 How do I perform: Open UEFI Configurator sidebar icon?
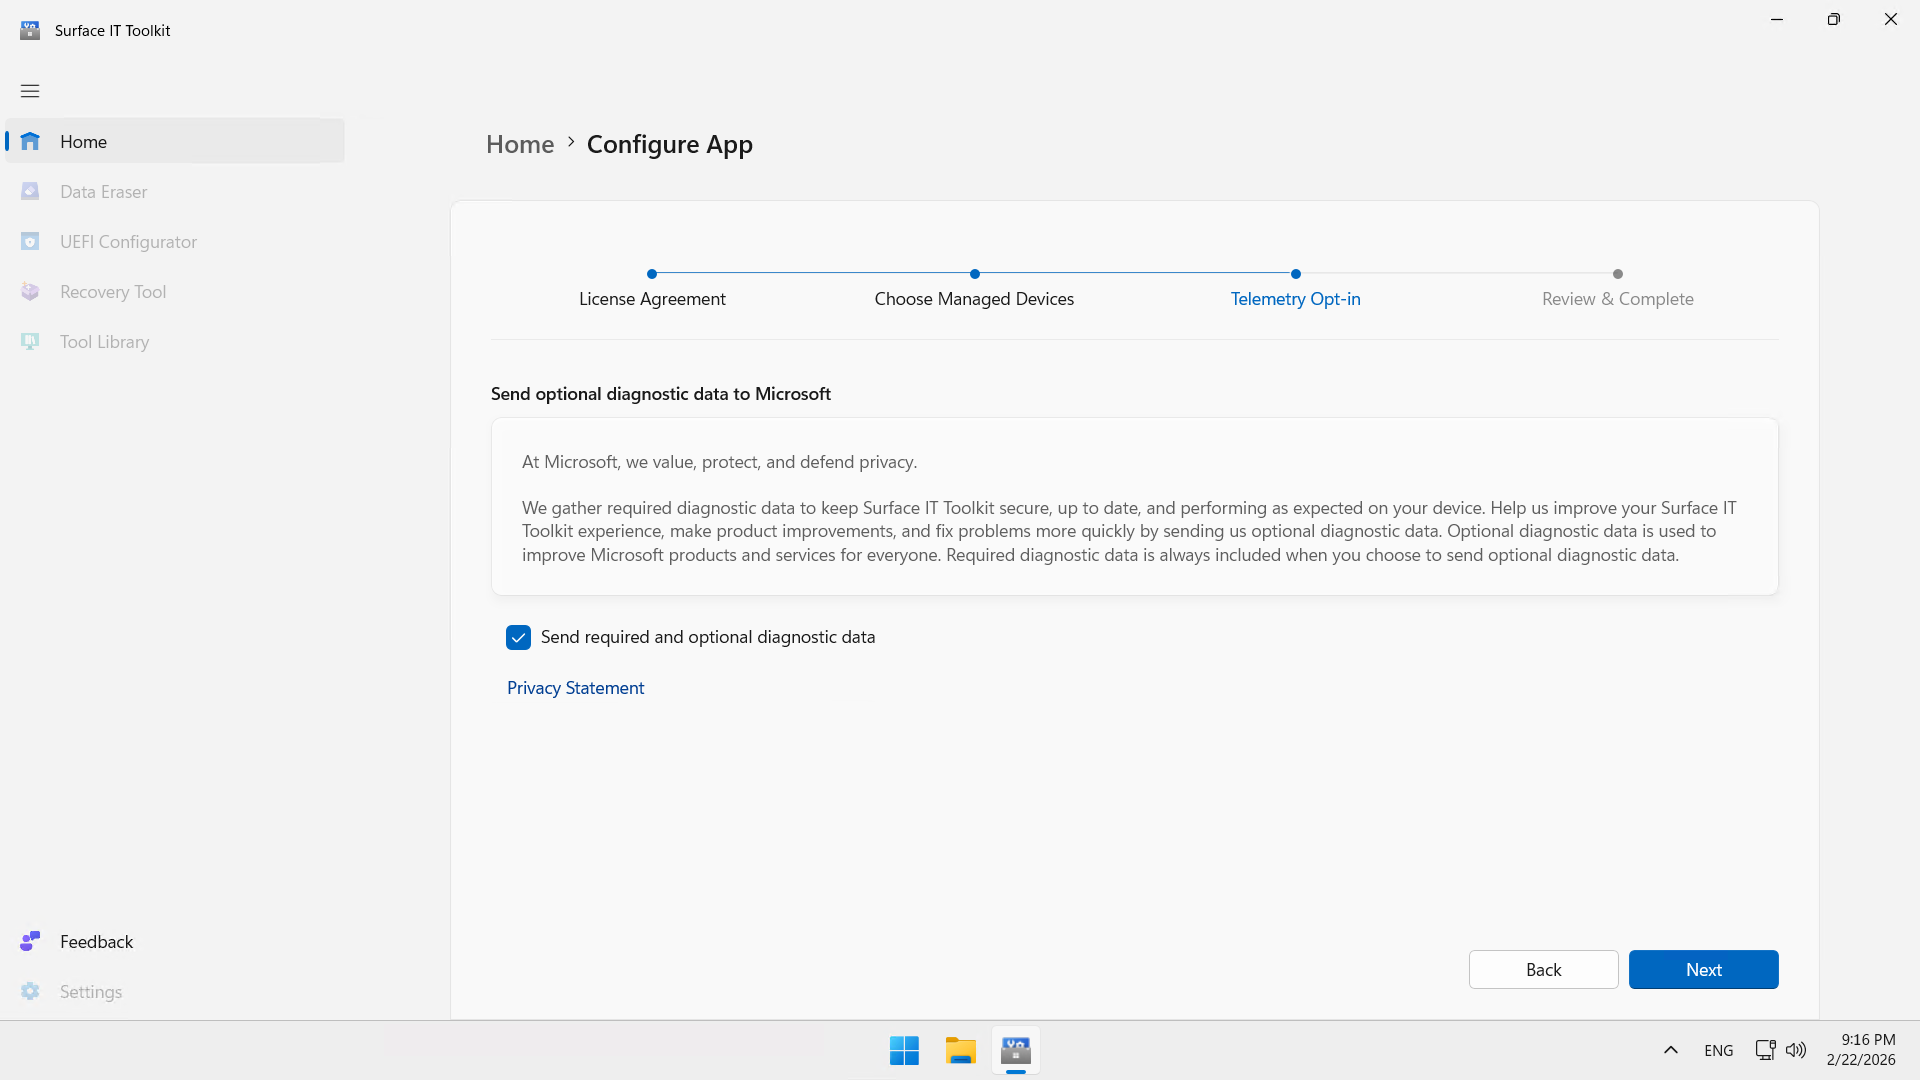click(30, 241)
